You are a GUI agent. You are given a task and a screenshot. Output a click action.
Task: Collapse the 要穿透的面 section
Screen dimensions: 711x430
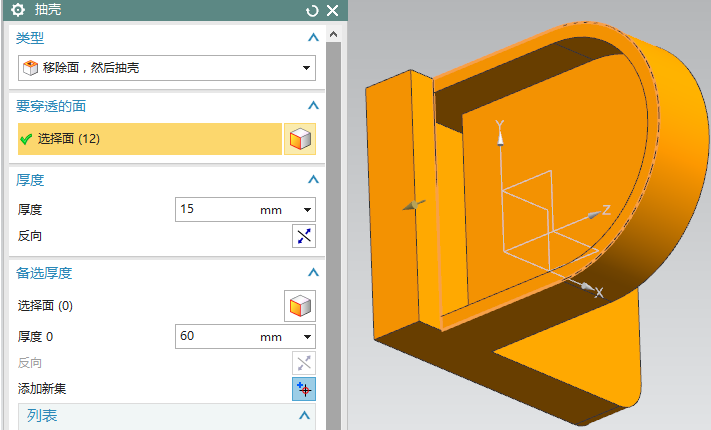tap(313, 105)
